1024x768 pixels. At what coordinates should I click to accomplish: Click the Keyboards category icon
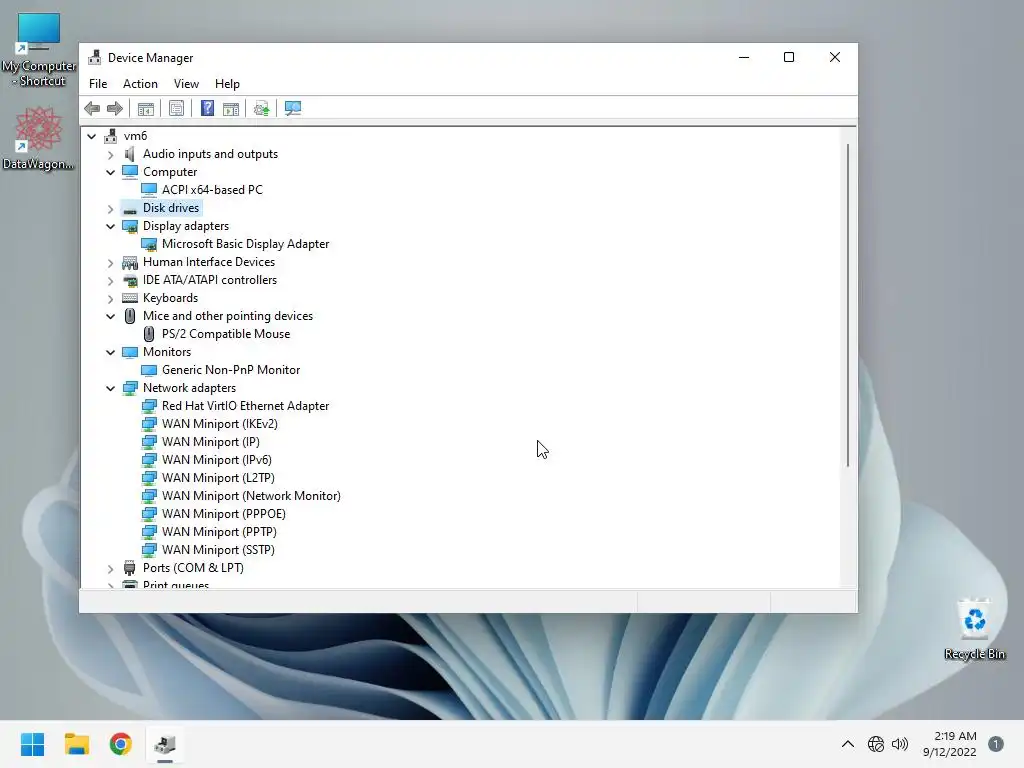click(x=130, y=298)
